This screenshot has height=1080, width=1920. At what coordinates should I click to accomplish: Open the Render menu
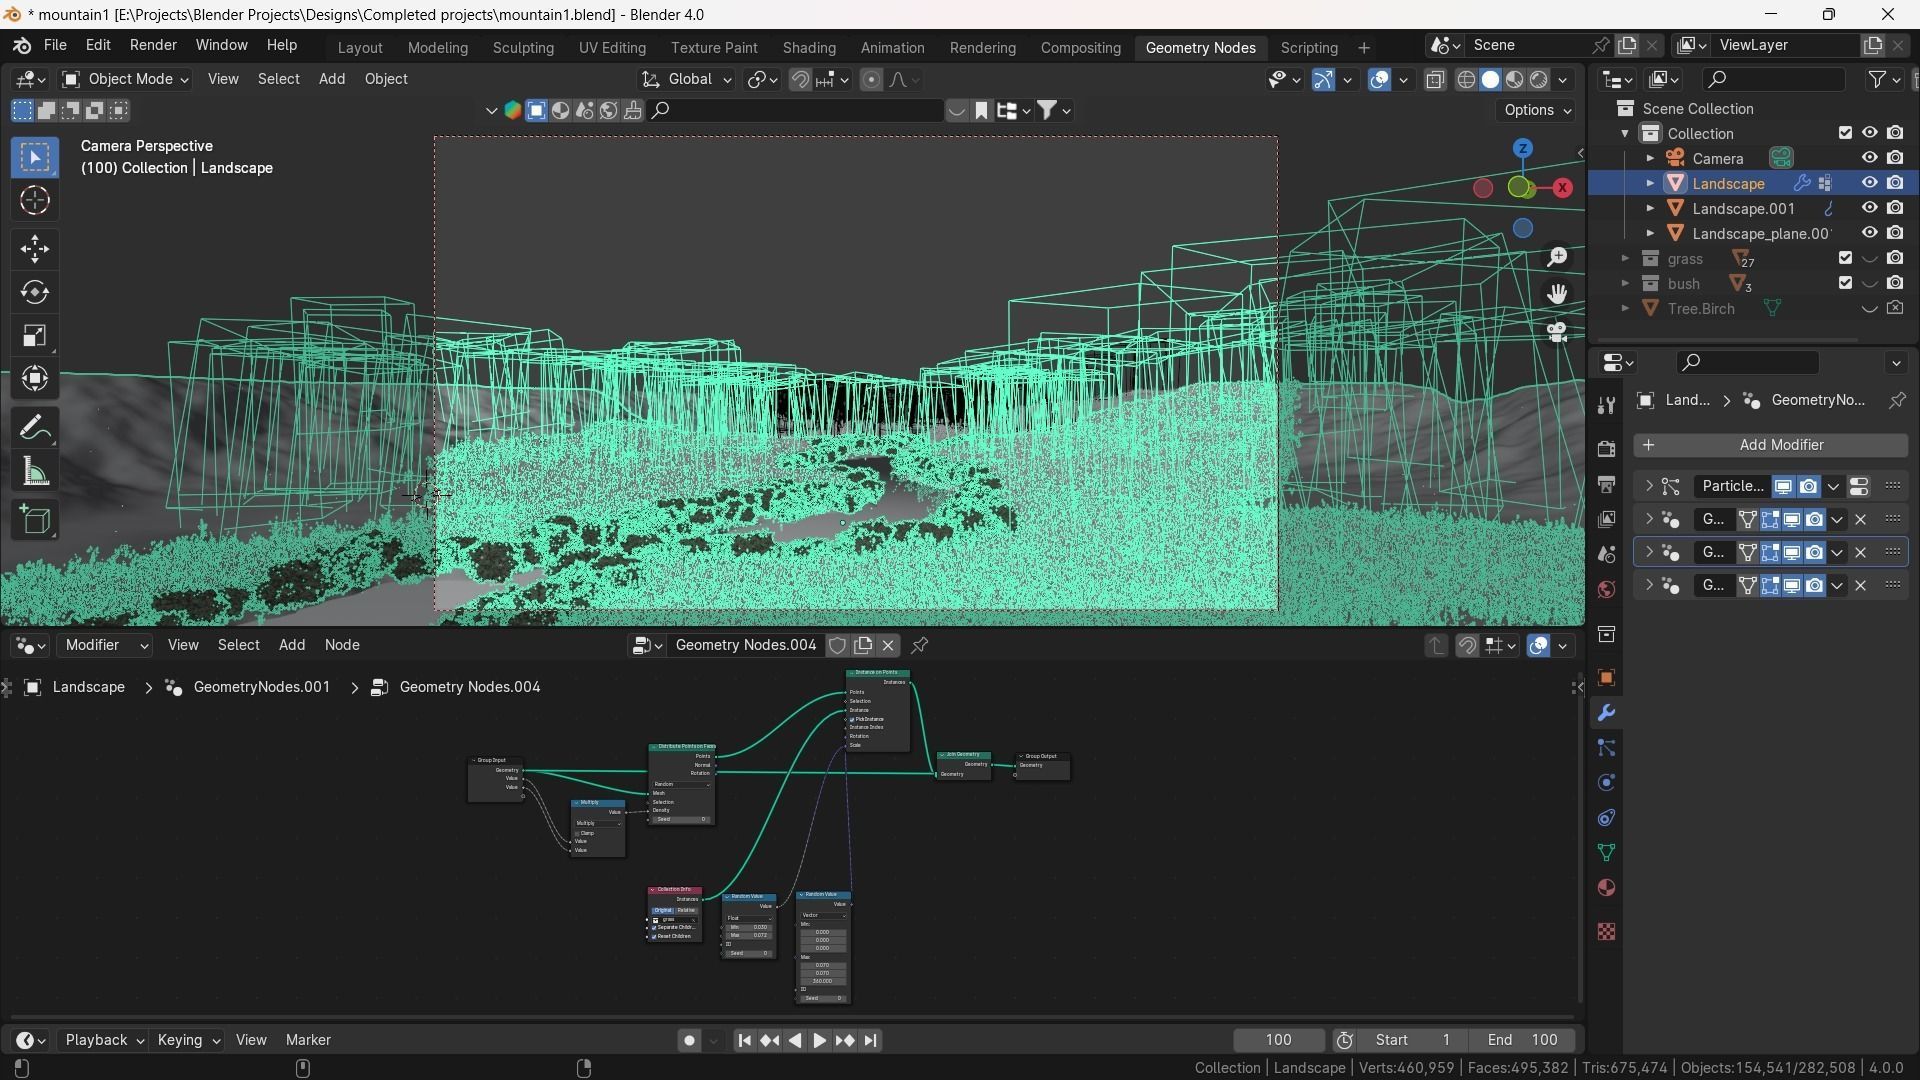pos(153,45)
